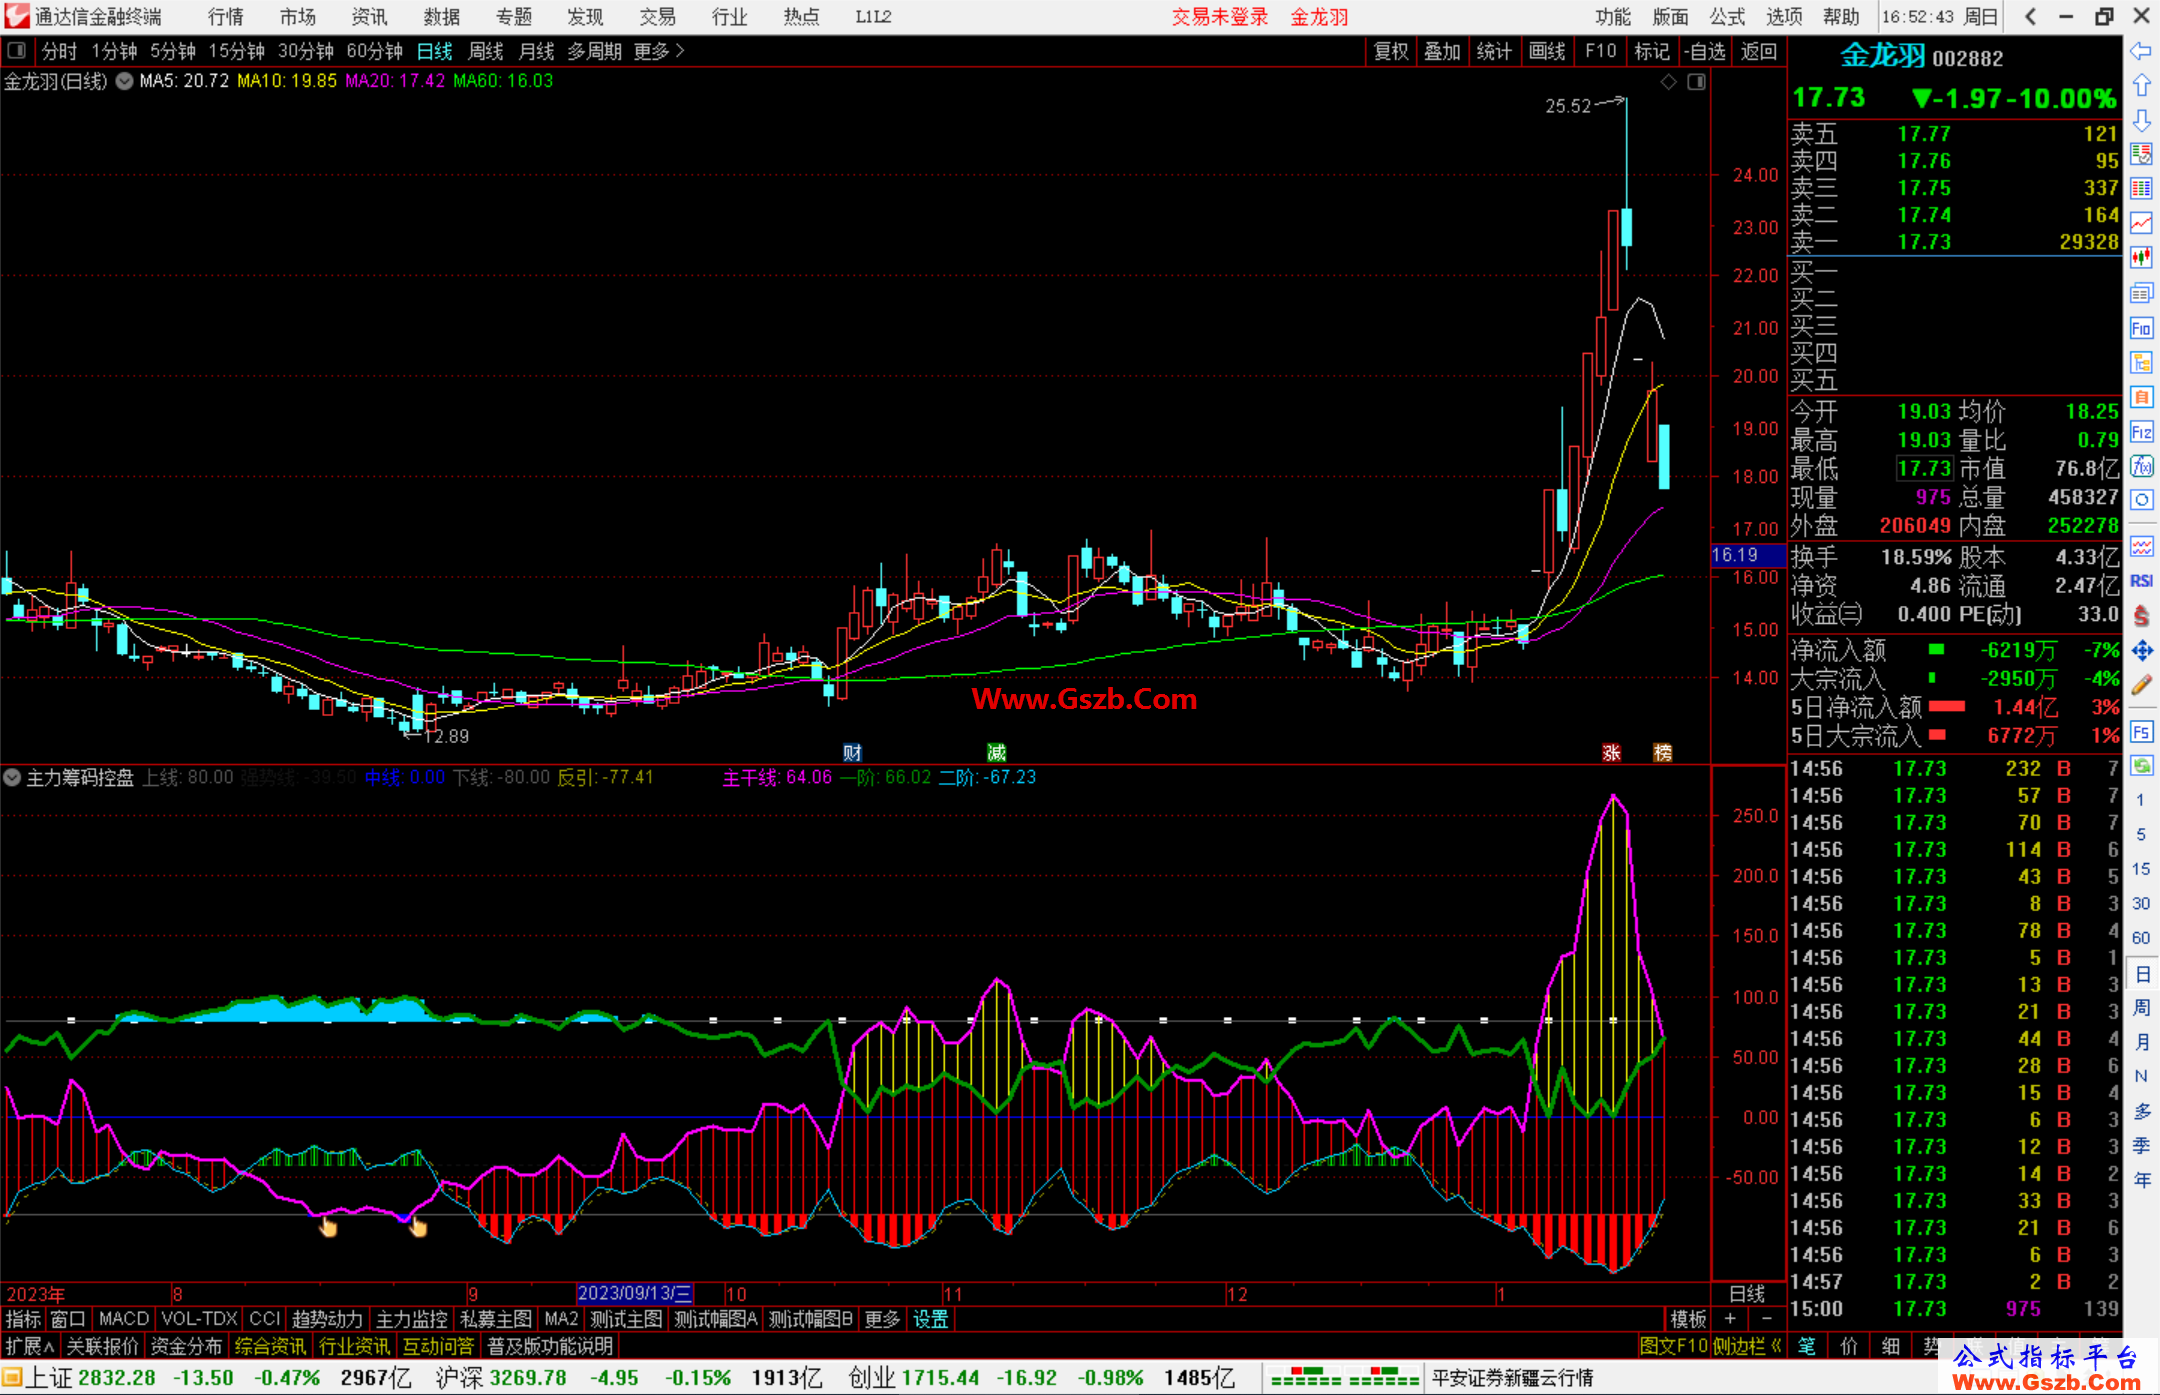Open the 公式 menu
Image resolution: width=2160 pixels, height=1395 pixels.
click(1726, 16)
